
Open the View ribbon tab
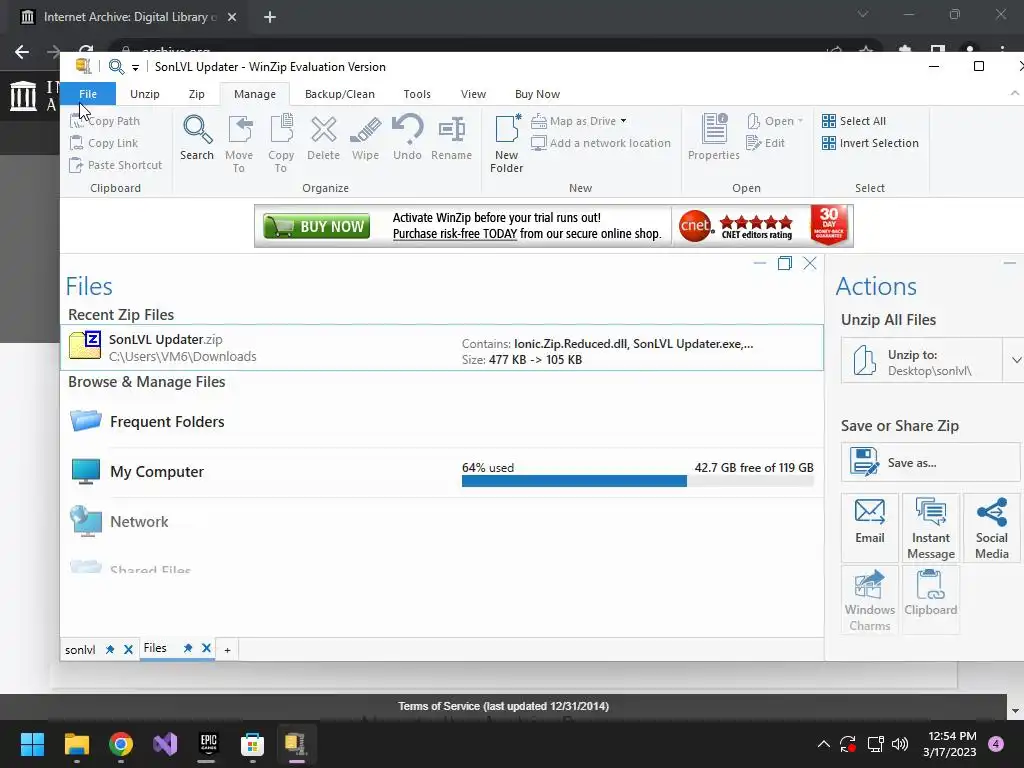pos(473,94)
